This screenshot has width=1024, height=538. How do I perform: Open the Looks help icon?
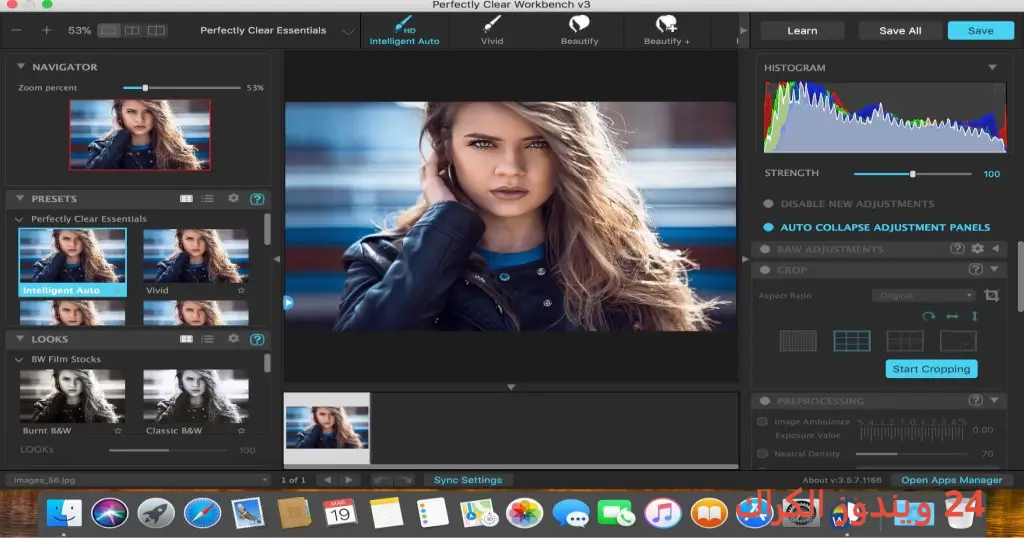point(257,339)
